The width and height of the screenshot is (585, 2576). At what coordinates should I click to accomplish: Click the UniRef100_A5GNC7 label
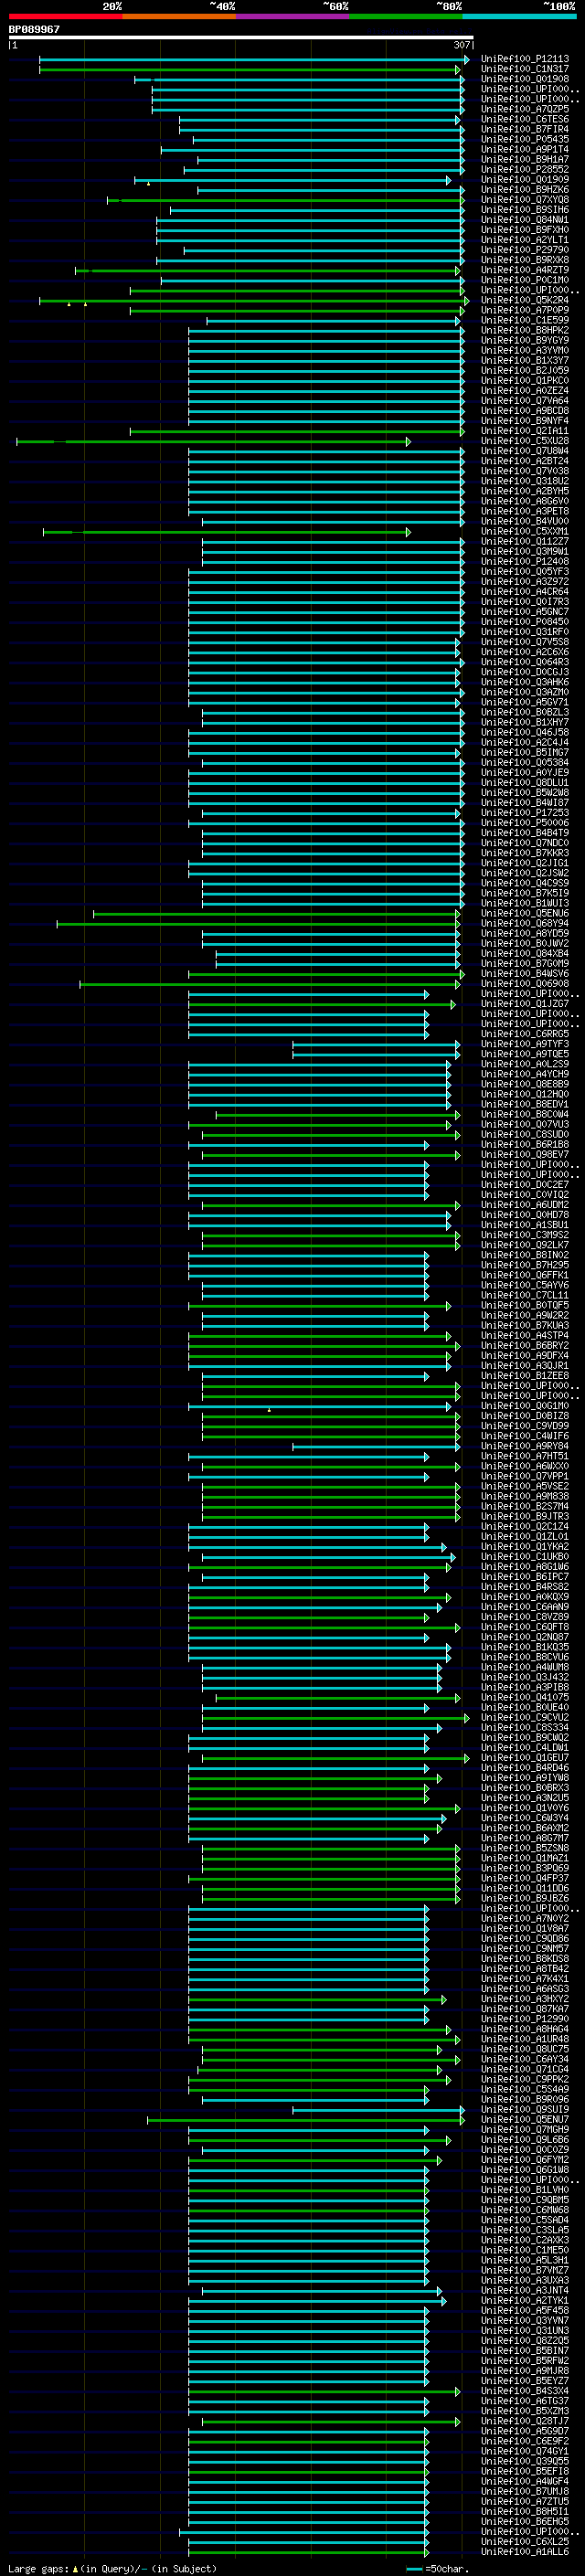525,612
